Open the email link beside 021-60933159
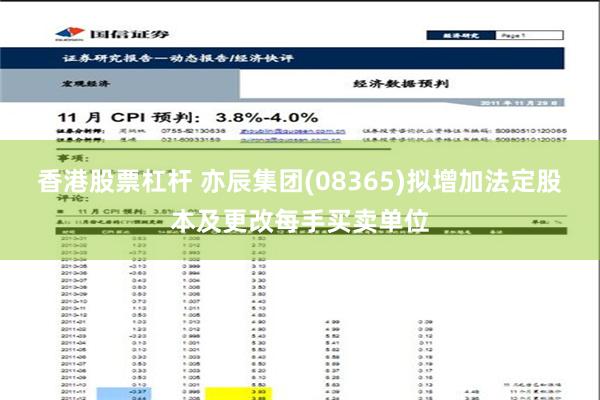Screen dimensions: 600x400 (x=291, y=140)
